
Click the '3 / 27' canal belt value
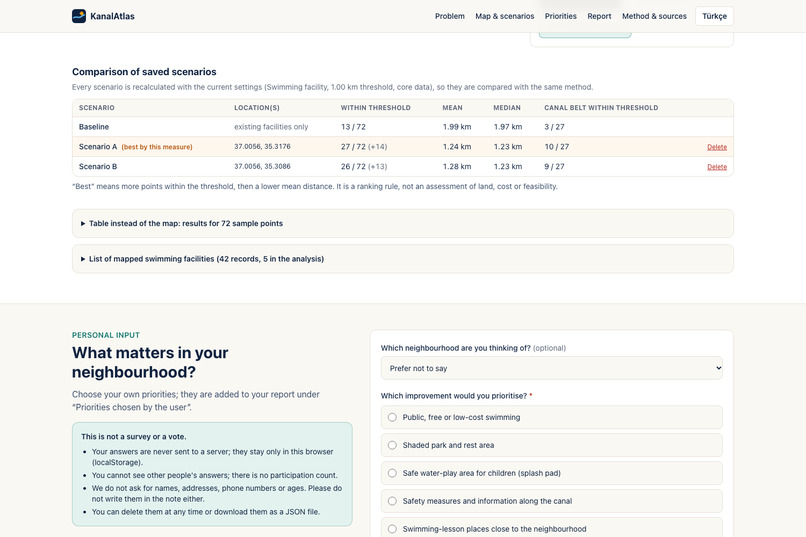coord(554,127)
